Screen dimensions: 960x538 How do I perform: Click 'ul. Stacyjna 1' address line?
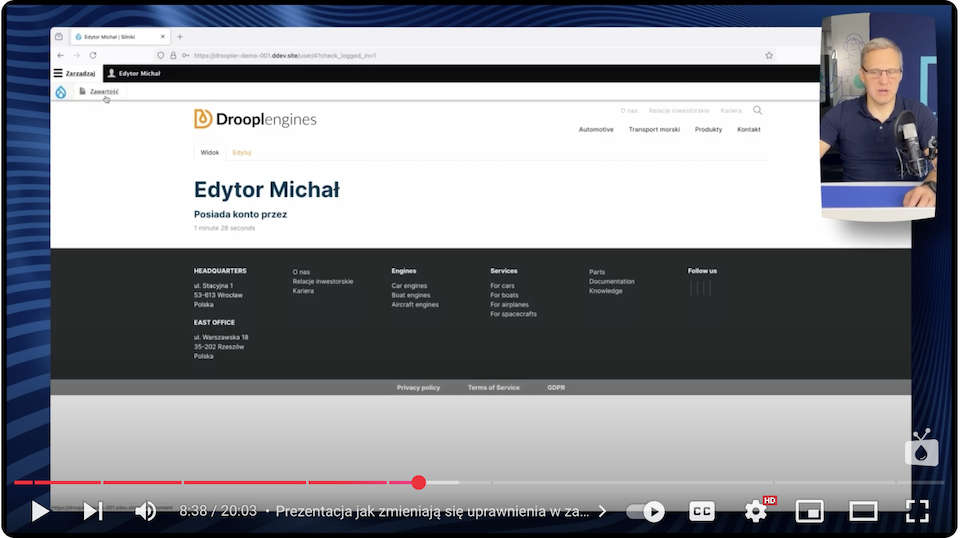[x=213, y=286]
